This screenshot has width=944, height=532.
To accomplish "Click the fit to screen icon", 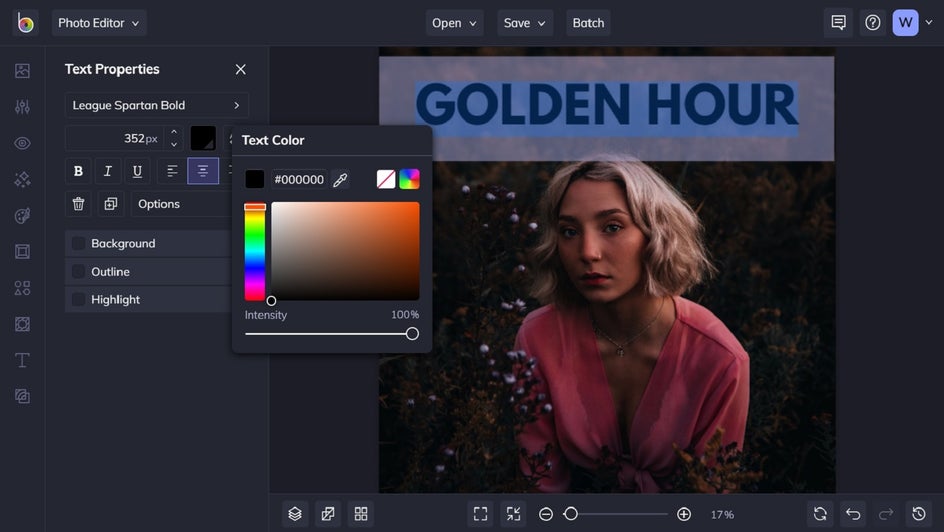I will [481, 514].
